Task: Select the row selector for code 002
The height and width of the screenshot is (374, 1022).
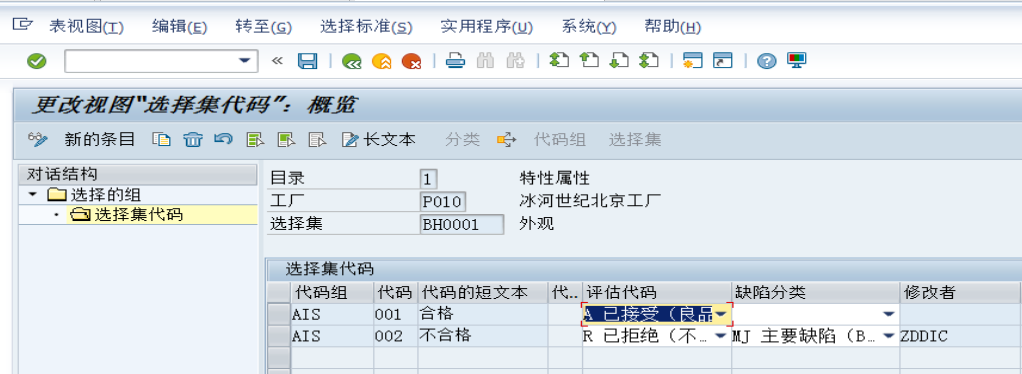Action: coord(279,336)
